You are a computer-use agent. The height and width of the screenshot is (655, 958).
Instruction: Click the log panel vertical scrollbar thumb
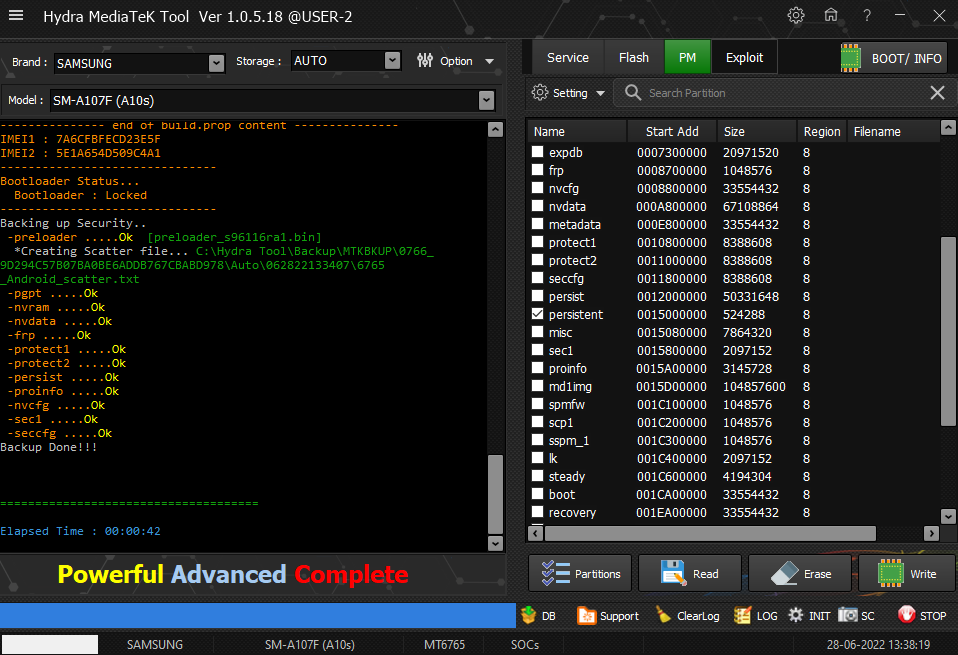click(x=495, y=494)
